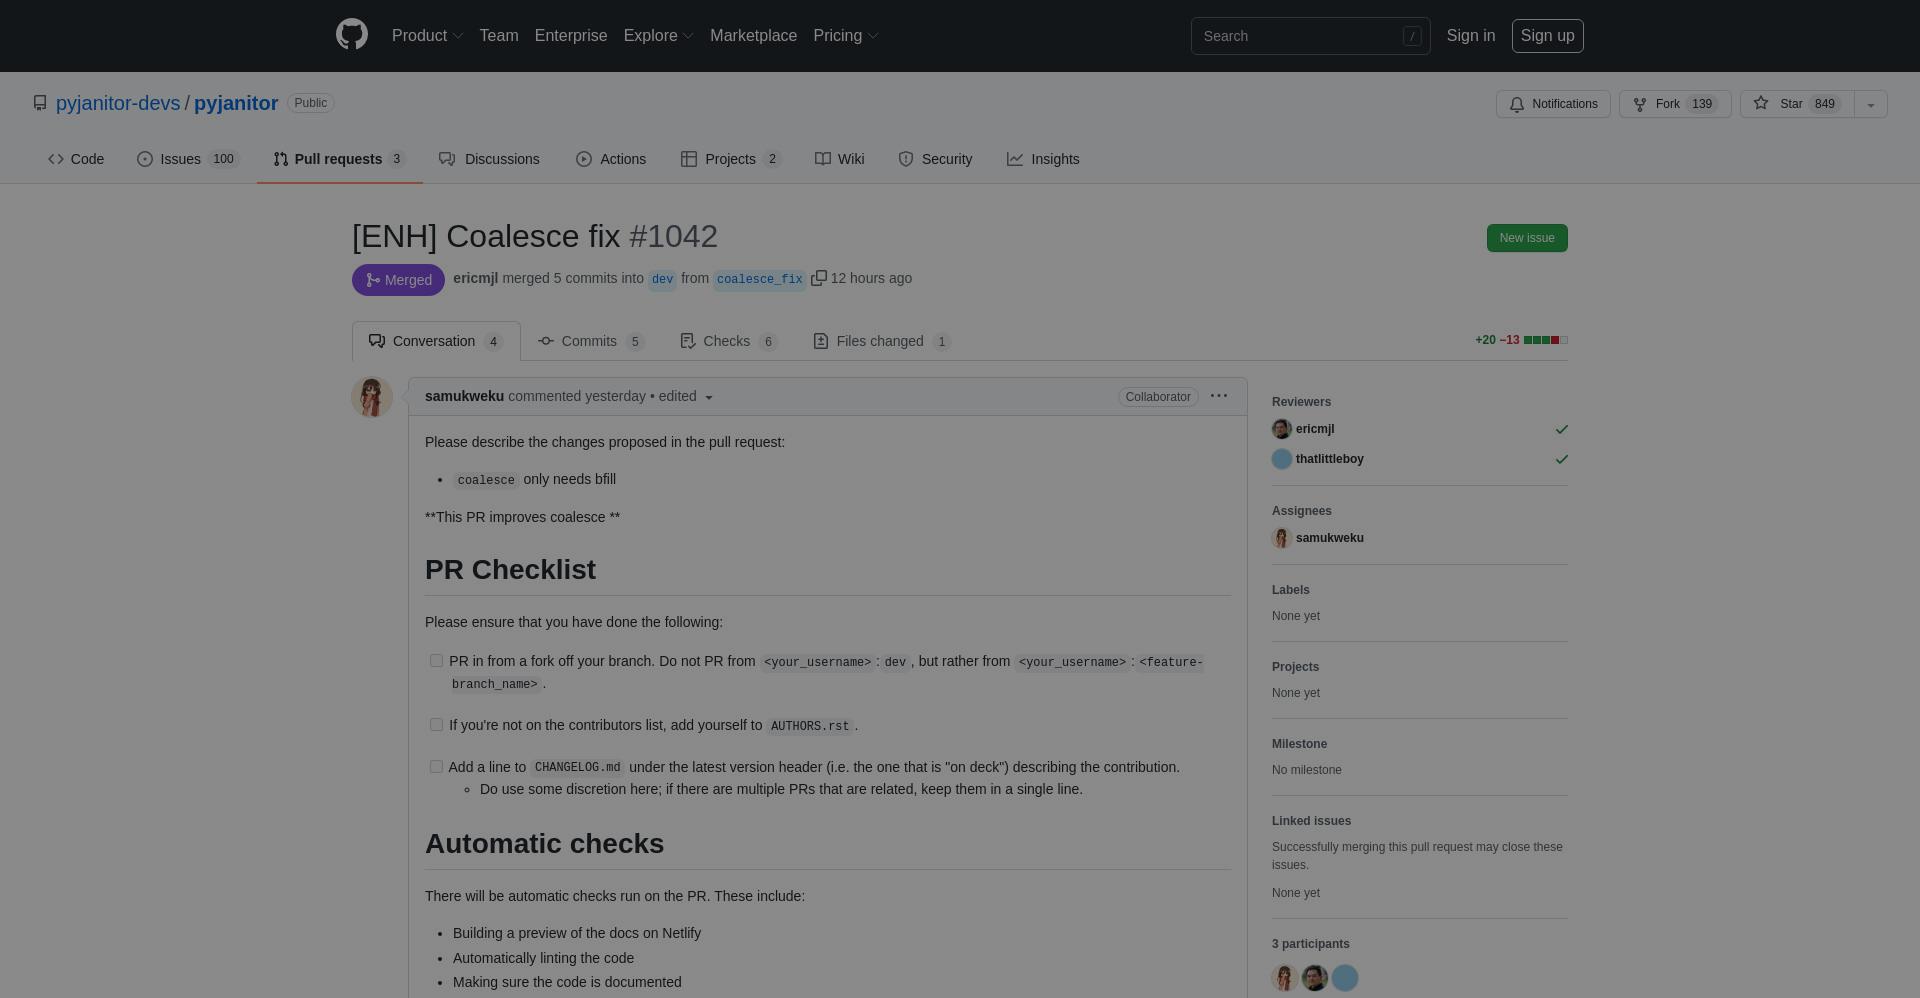
Task: Click the diffstat colored blocks
Action: point(1546,340)
